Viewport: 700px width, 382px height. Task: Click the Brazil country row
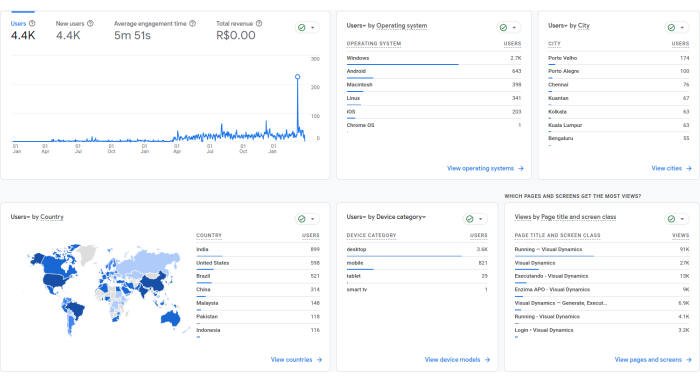point(258,277)
